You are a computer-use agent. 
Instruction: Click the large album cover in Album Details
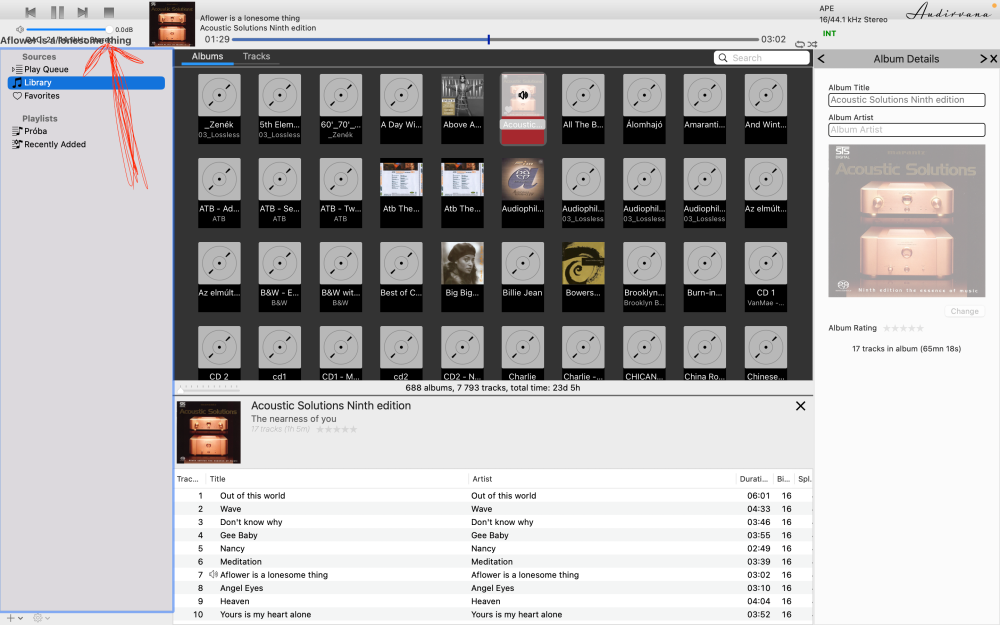point(906,221)
